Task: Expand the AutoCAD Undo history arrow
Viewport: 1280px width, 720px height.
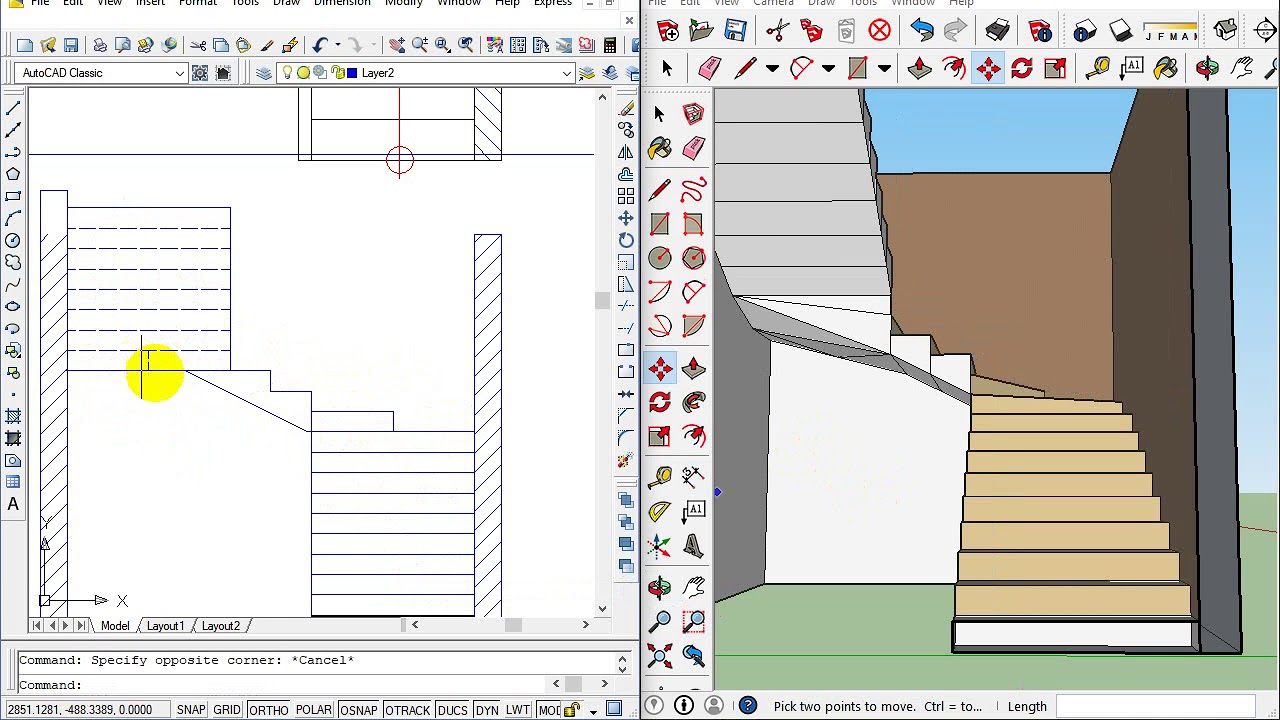Action: pos(337,45)
